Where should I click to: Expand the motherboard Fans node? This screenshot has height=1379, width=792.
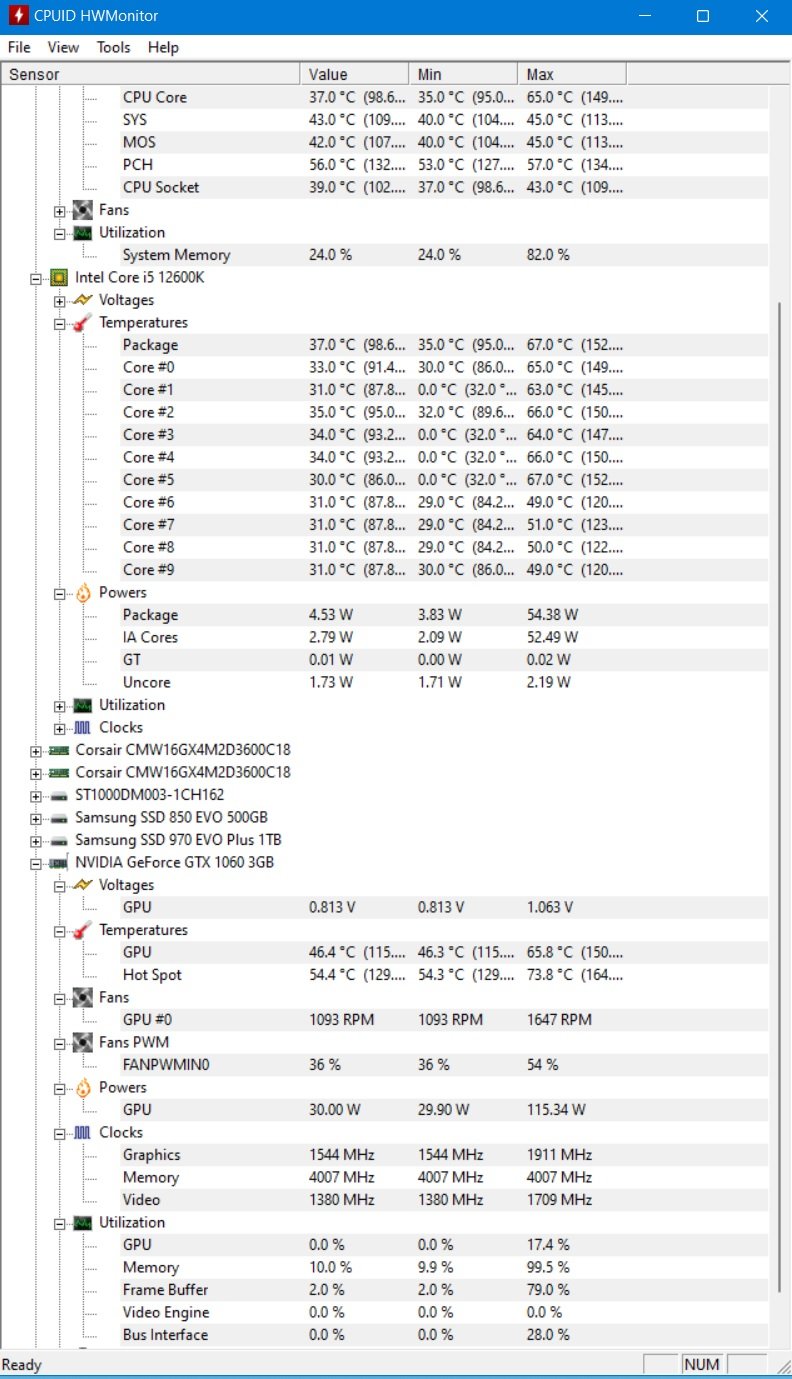click(60, 210)
